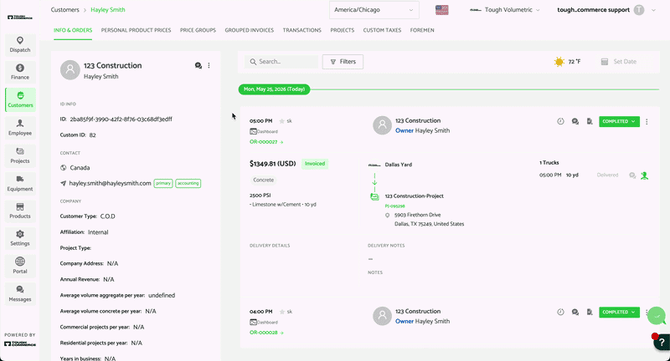This screenshot has height=361, width=670.
Task: Open the Foremen tab
Action: pos(422,30)
